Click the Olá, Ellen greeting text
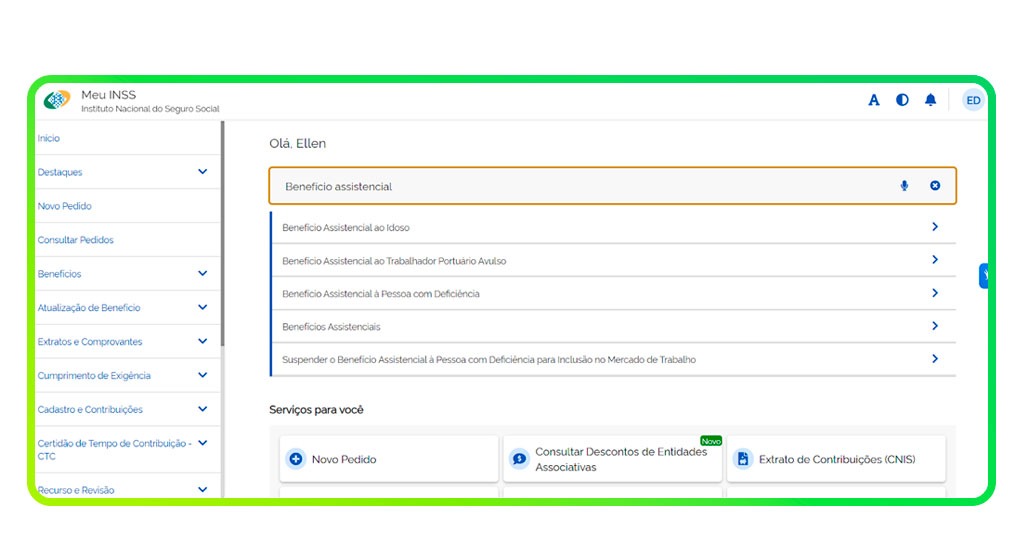 (297, 144)
